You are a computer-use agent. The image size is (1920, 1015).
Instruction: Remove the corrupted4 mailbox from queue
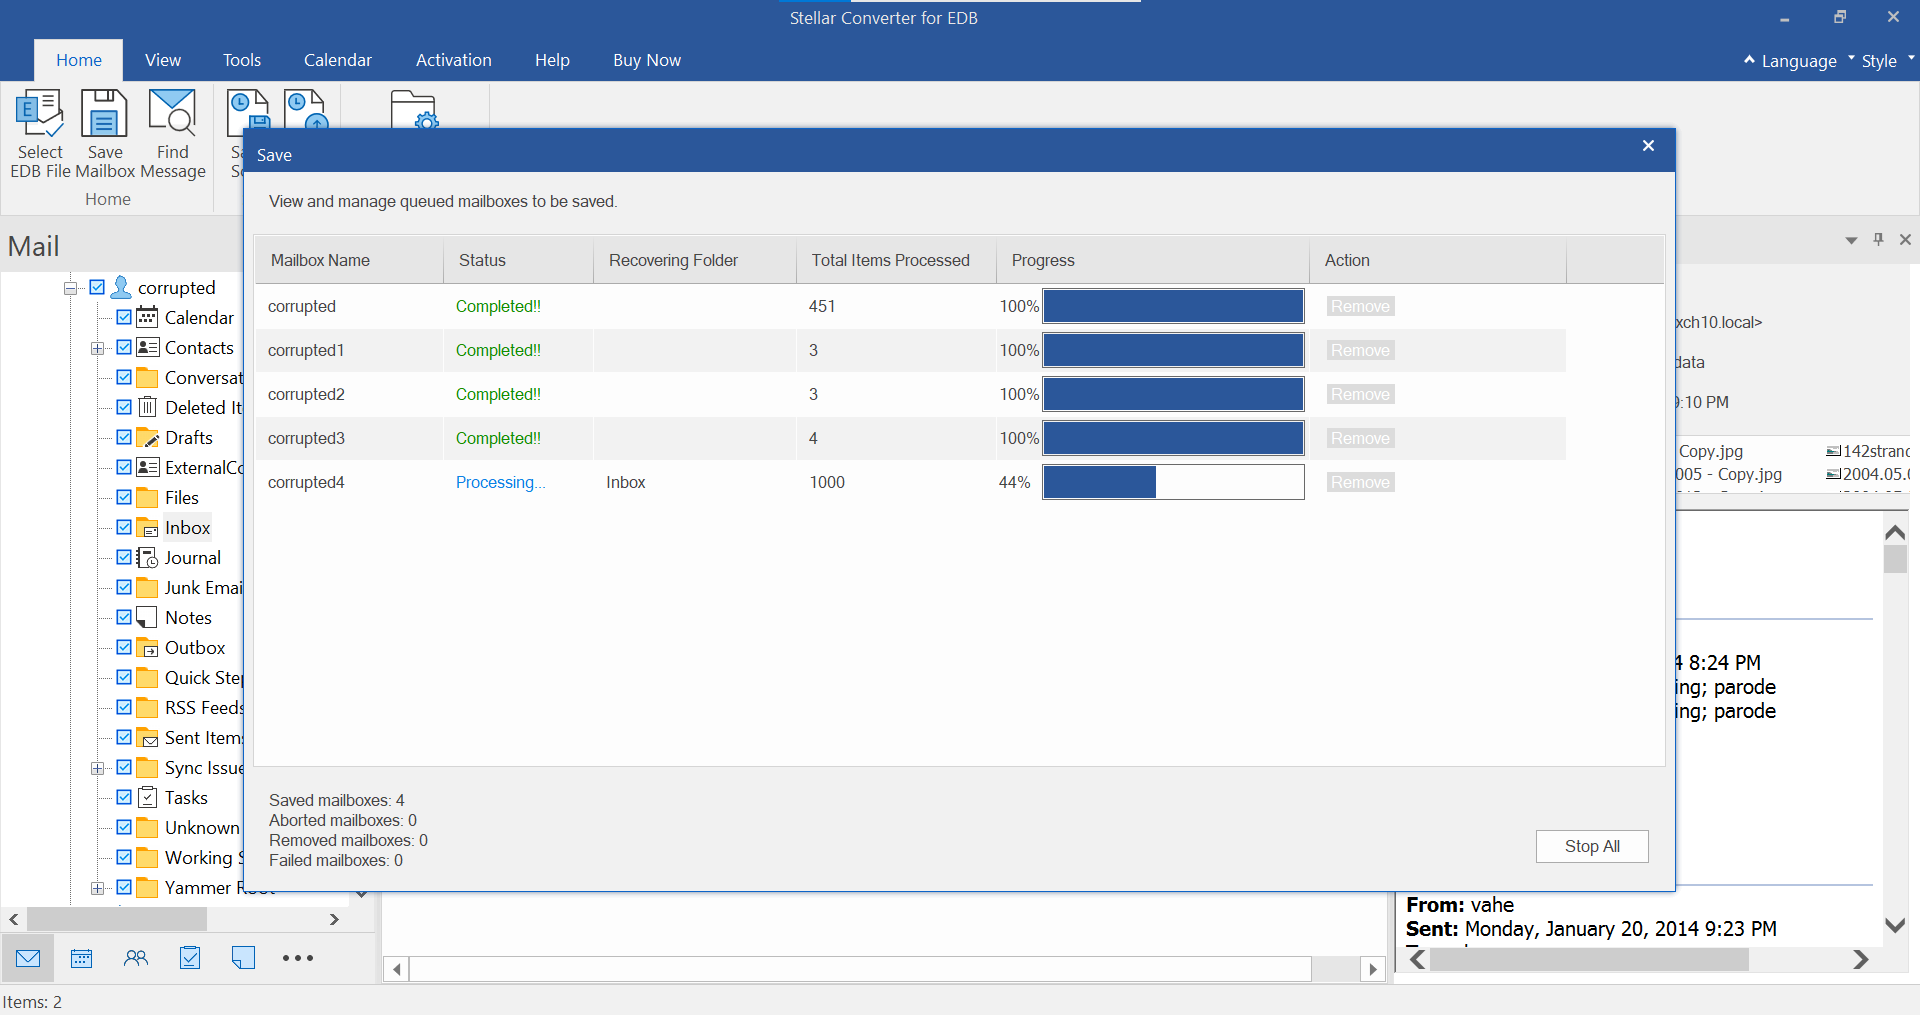tap(1360, 482)
